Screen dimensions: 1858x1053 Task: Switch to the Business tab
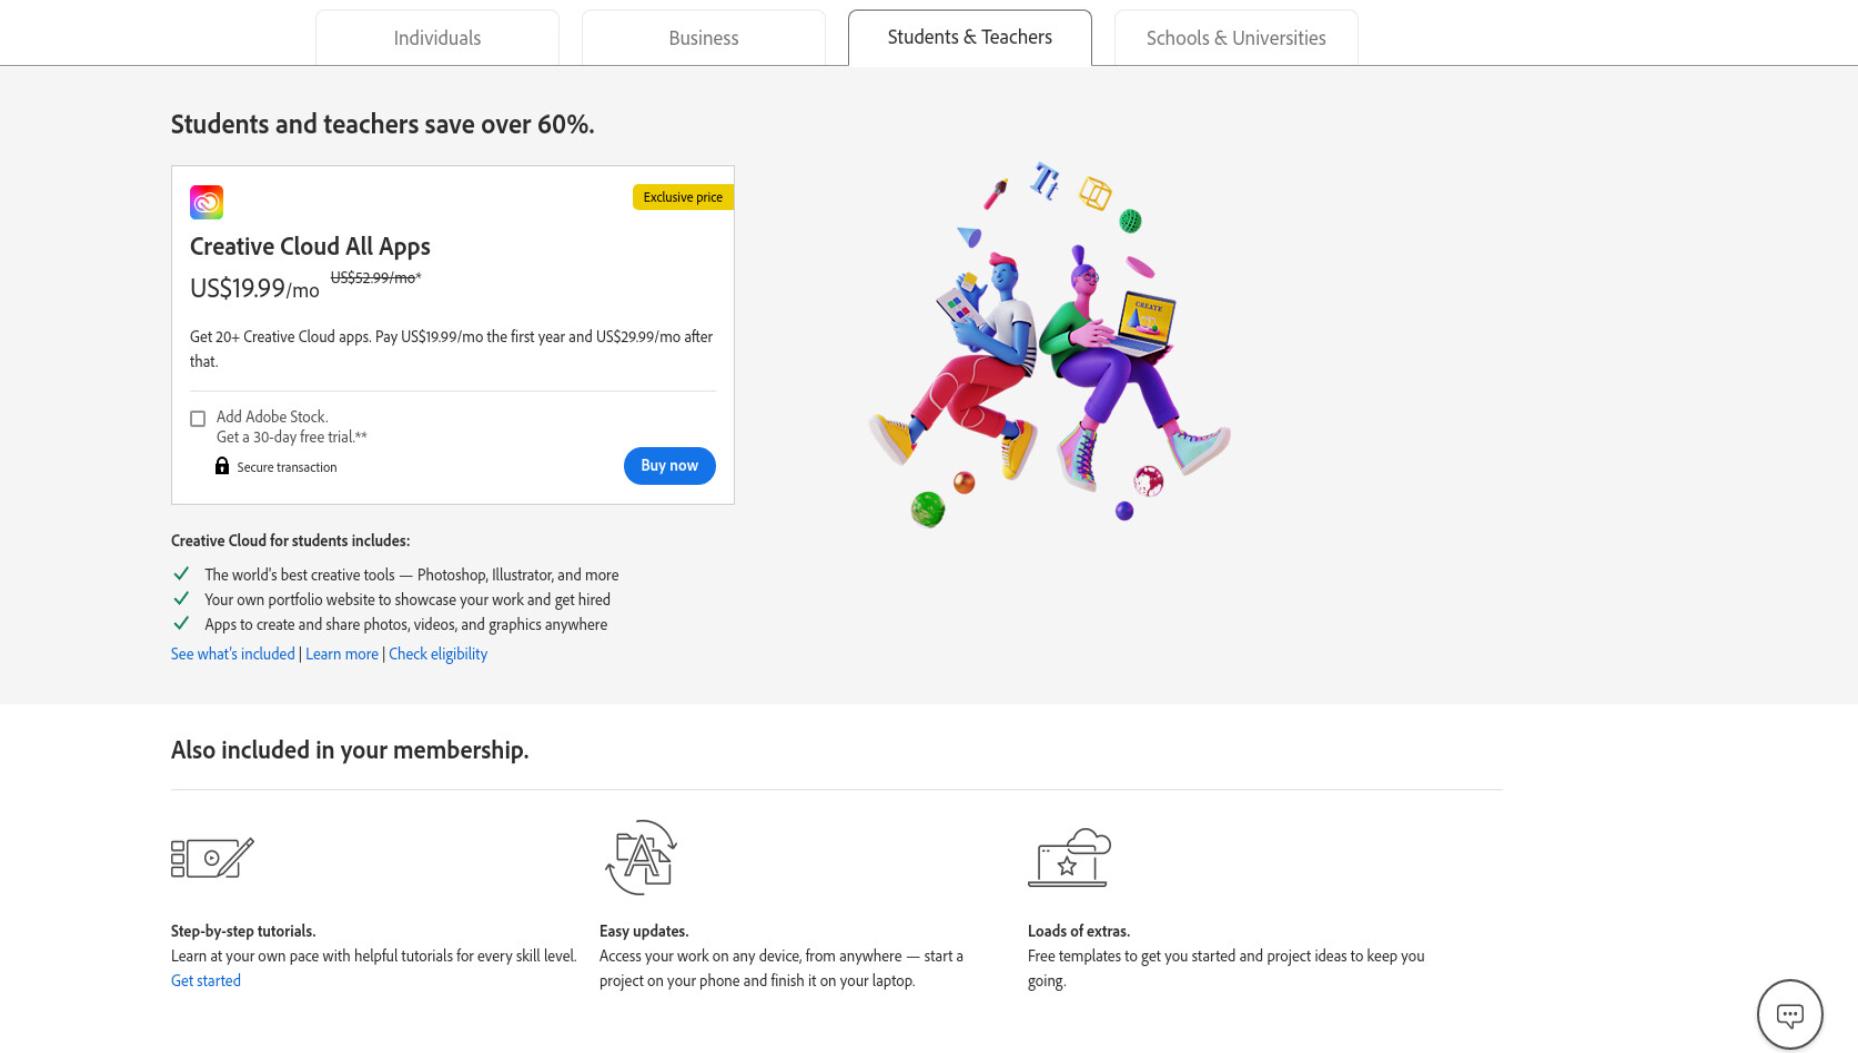coord(704,38)
